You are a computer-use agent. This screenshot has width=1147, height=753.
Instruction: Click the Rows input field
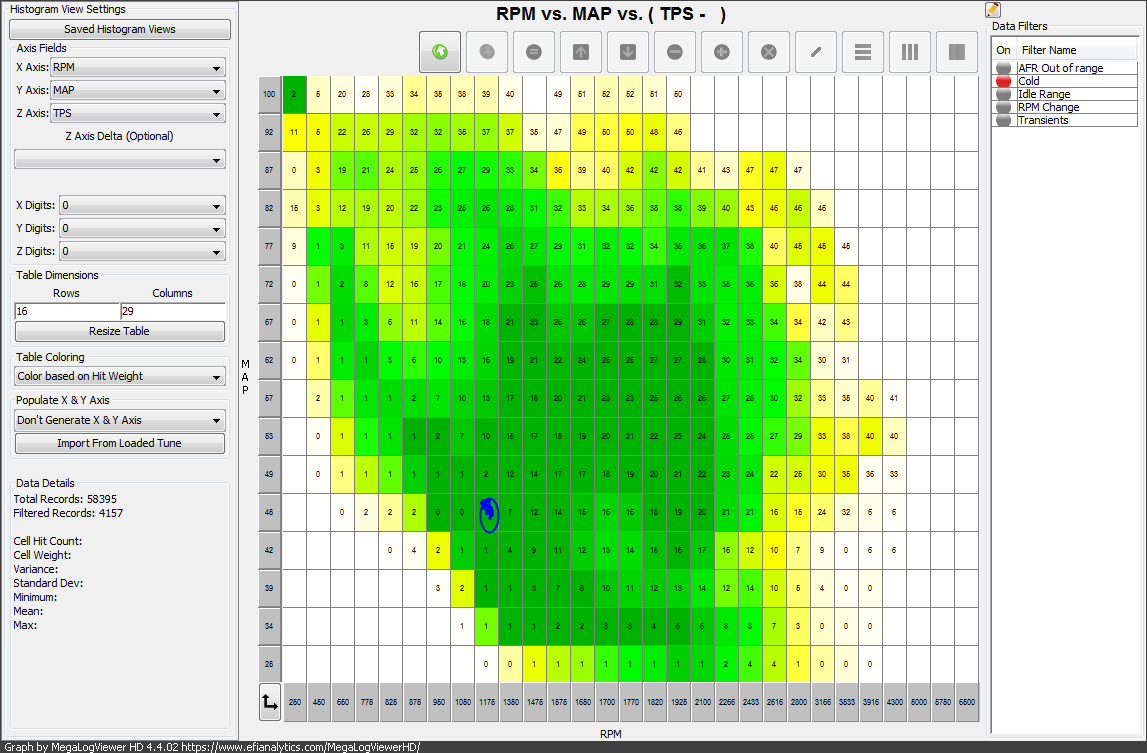tap(67, 311)
